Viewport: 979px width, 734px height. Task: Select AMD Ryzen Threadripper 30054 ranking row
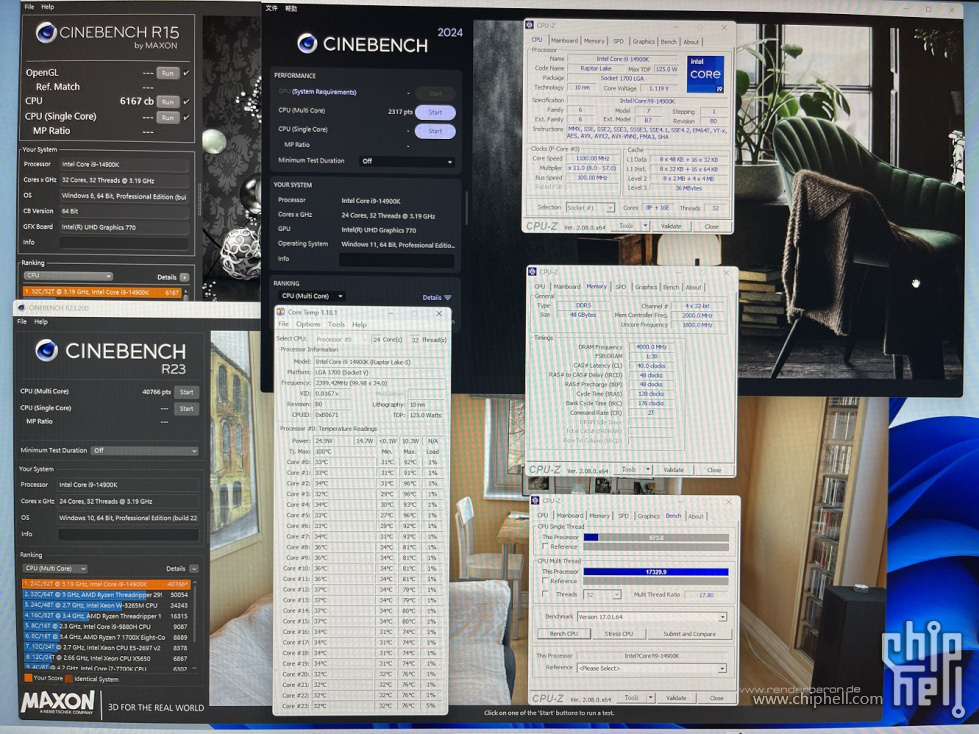pos(106,595)
